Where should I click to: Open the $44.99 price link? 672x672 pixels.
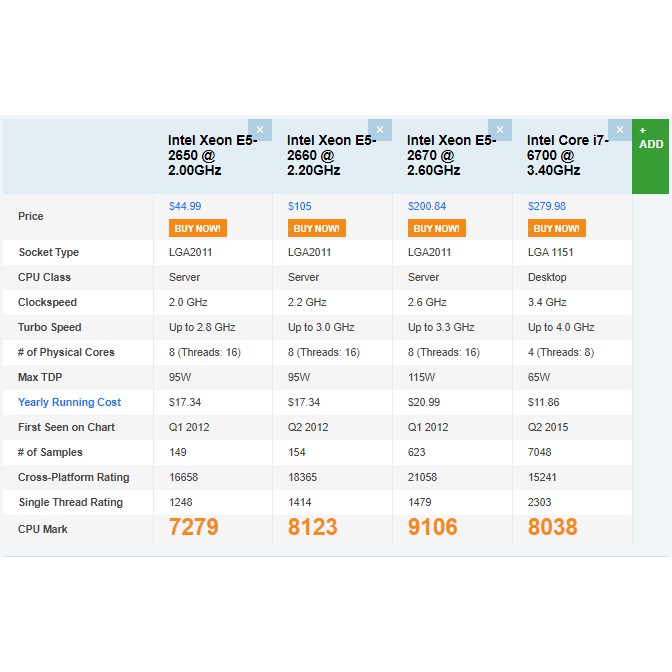[185, 206]
